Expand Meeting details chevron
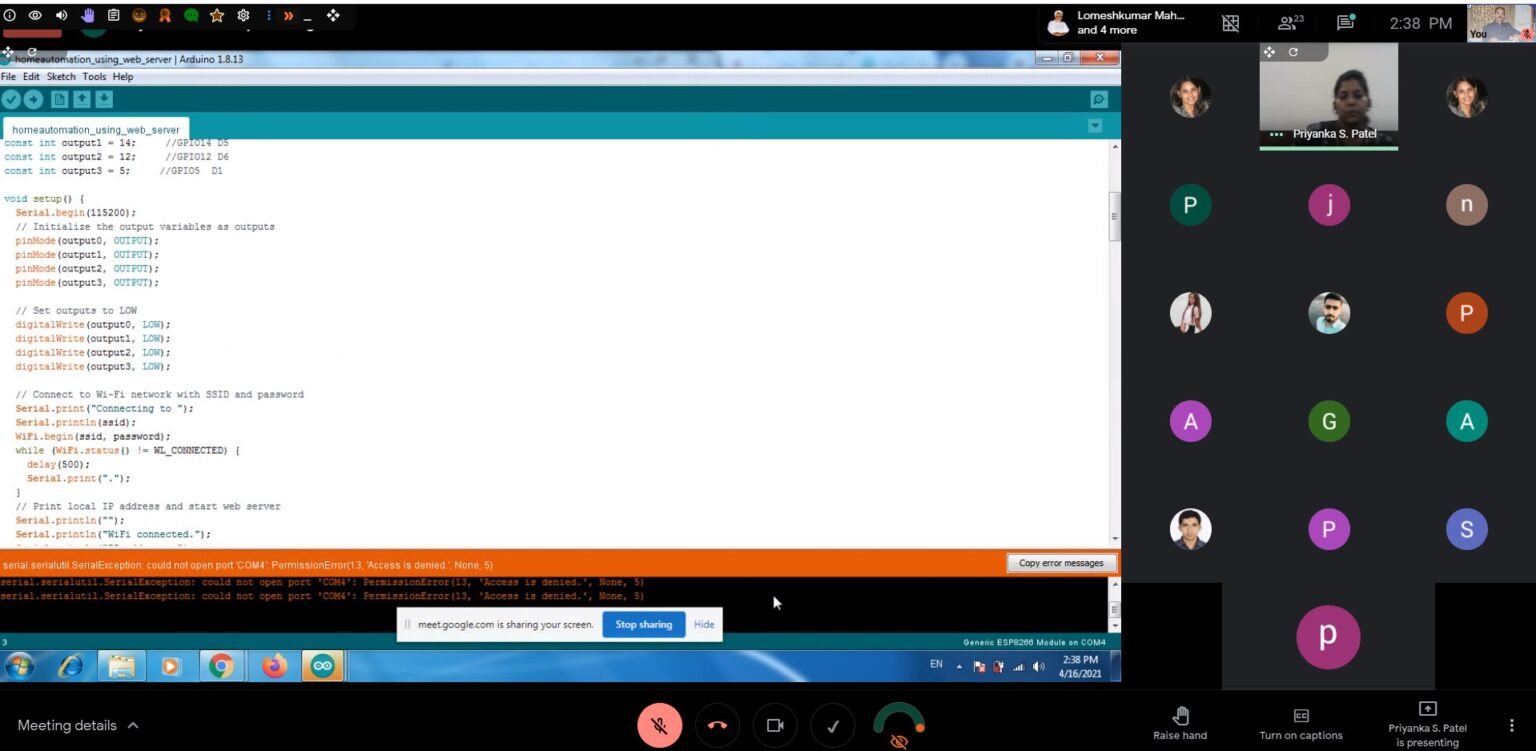The height and width of the screenshot is (751, 1536). 133,726
